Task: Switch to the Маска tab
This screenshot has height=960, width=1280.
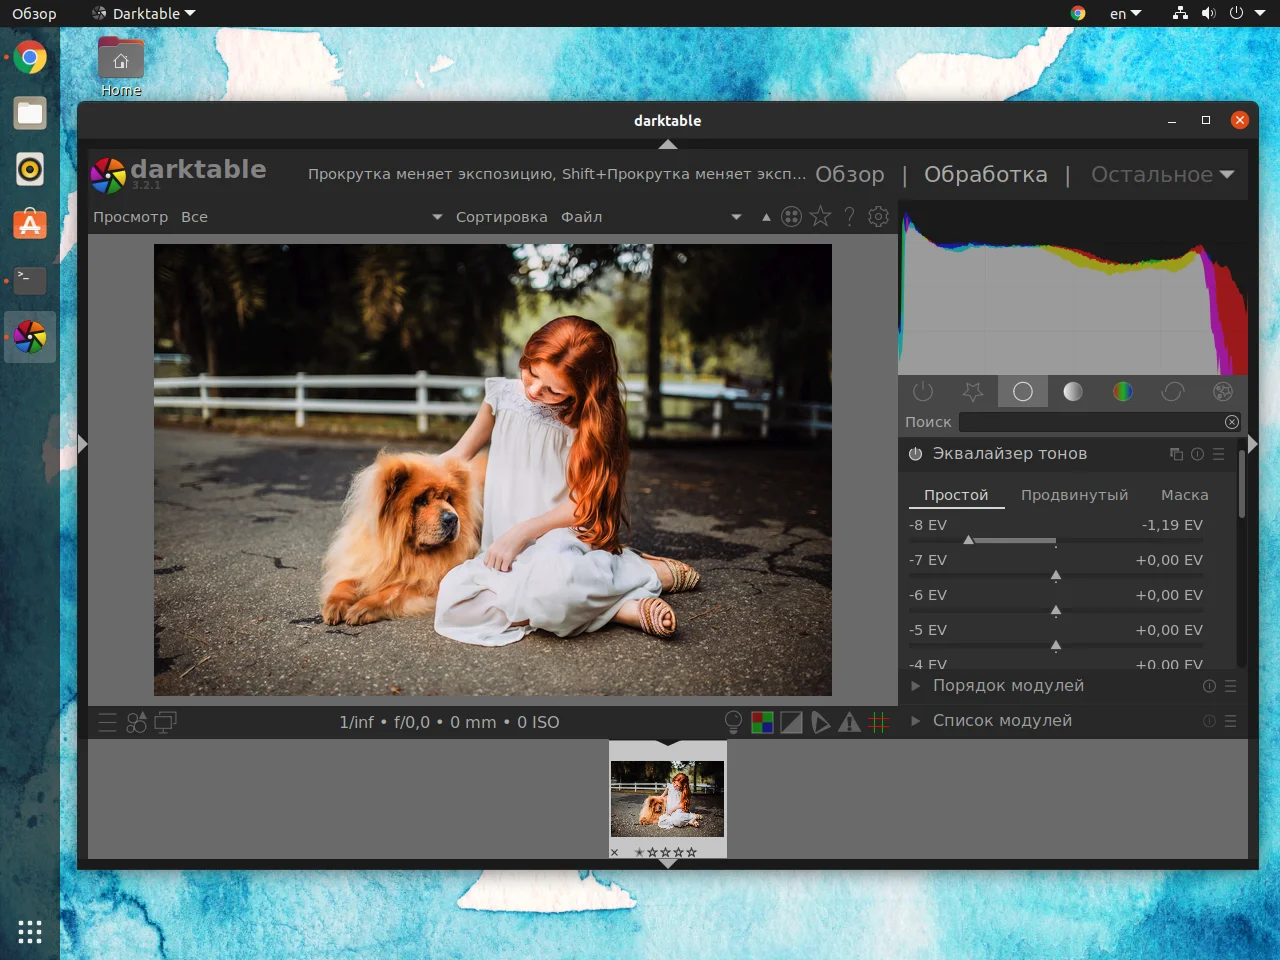Action: [1184, 495]
